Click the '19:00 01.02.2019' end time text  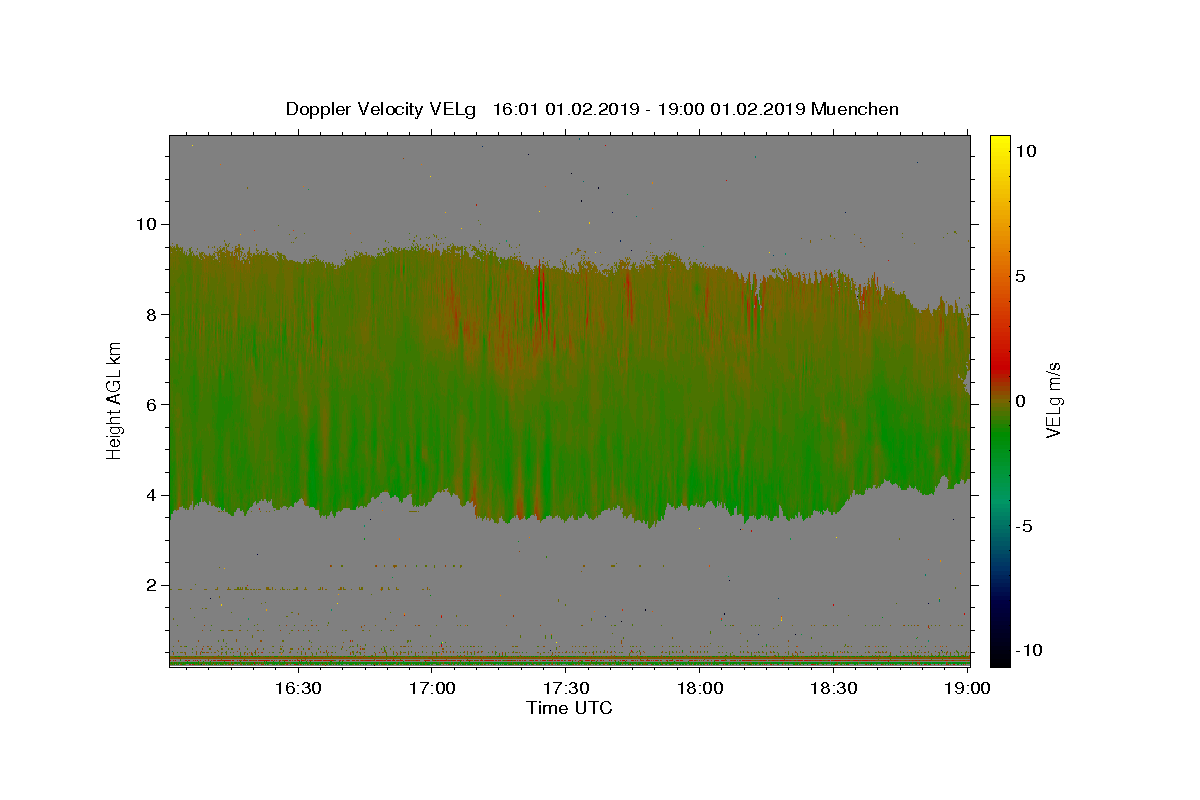tap(730, 109)
